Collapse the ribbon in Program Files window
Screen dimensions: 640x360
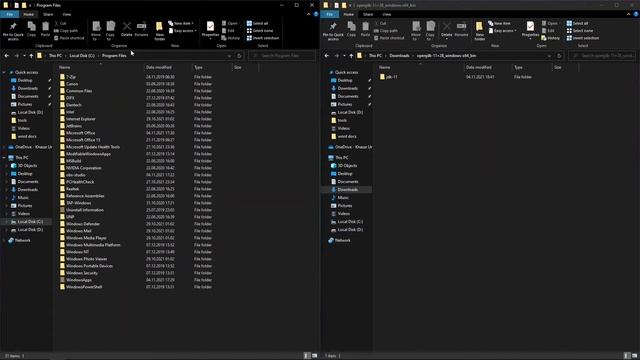(x=309, y=14)
